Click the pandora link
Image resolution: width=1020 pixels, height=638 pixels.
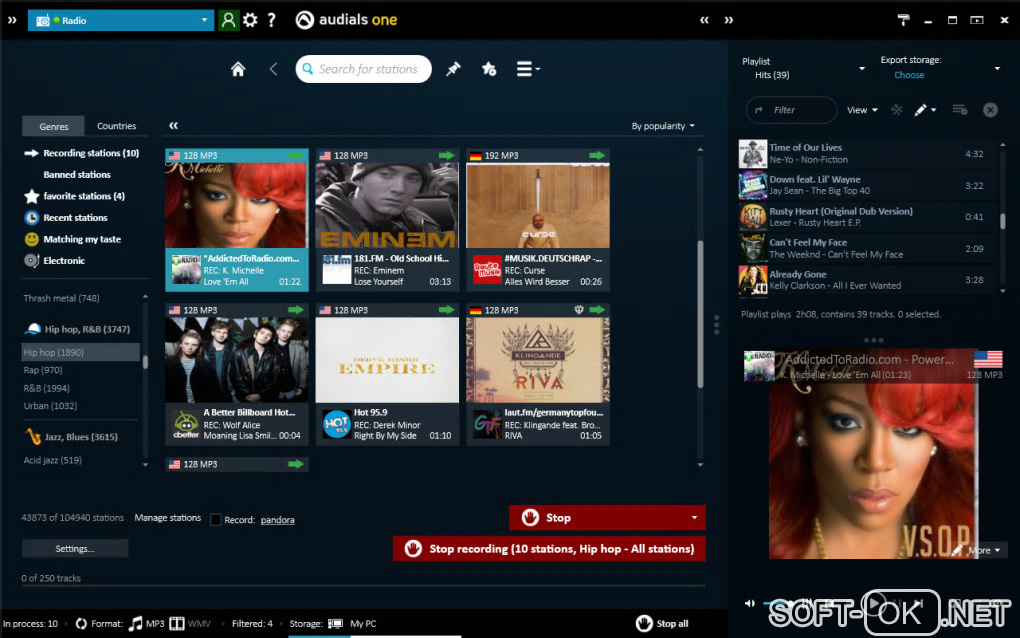278,520
